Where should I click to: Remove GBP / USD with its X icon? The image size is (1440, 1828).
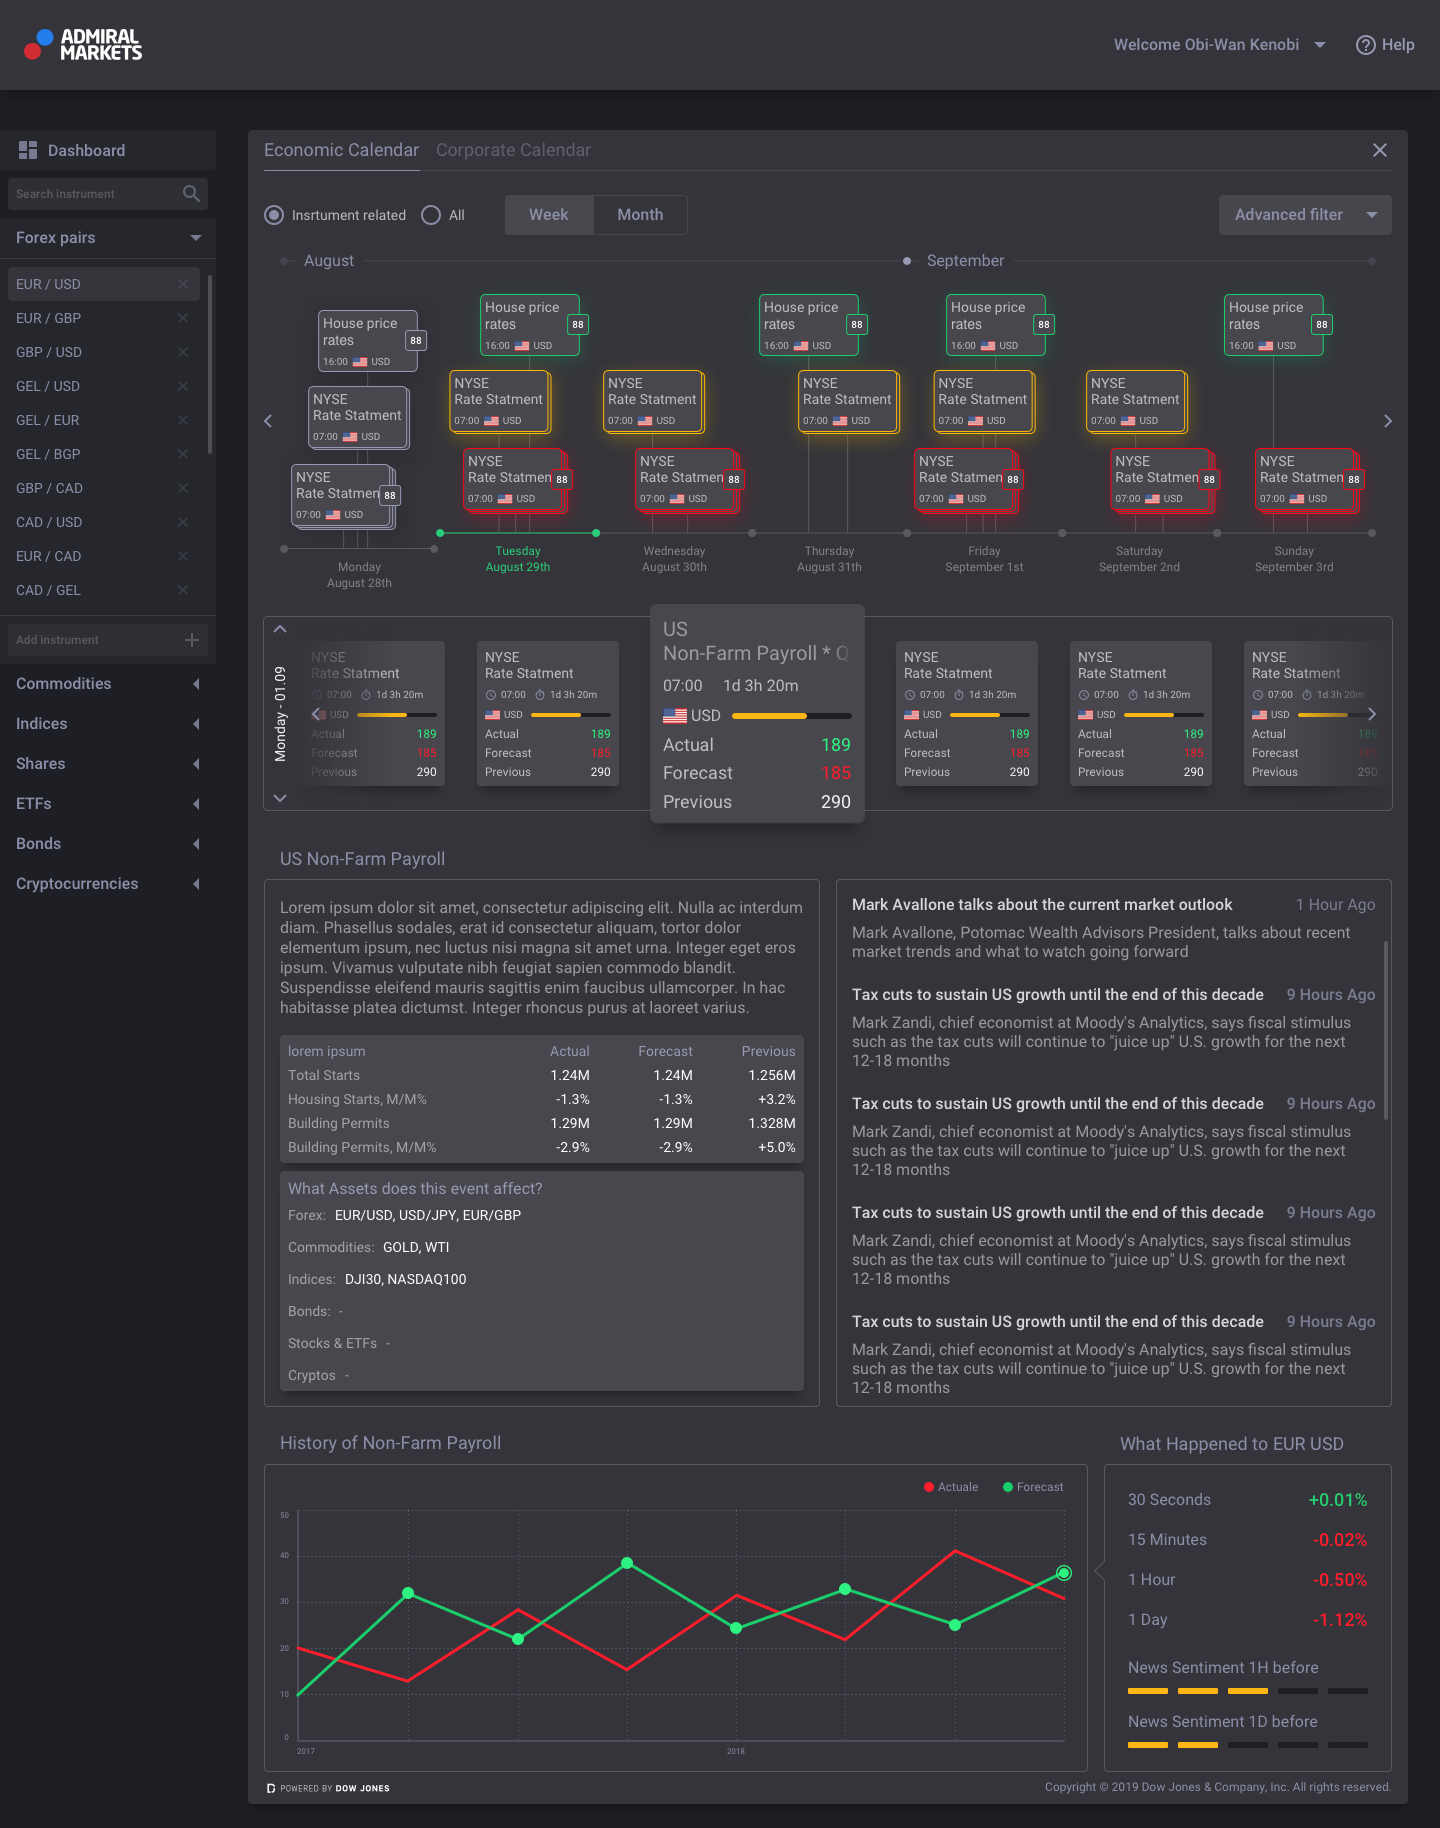click(183, 352)
